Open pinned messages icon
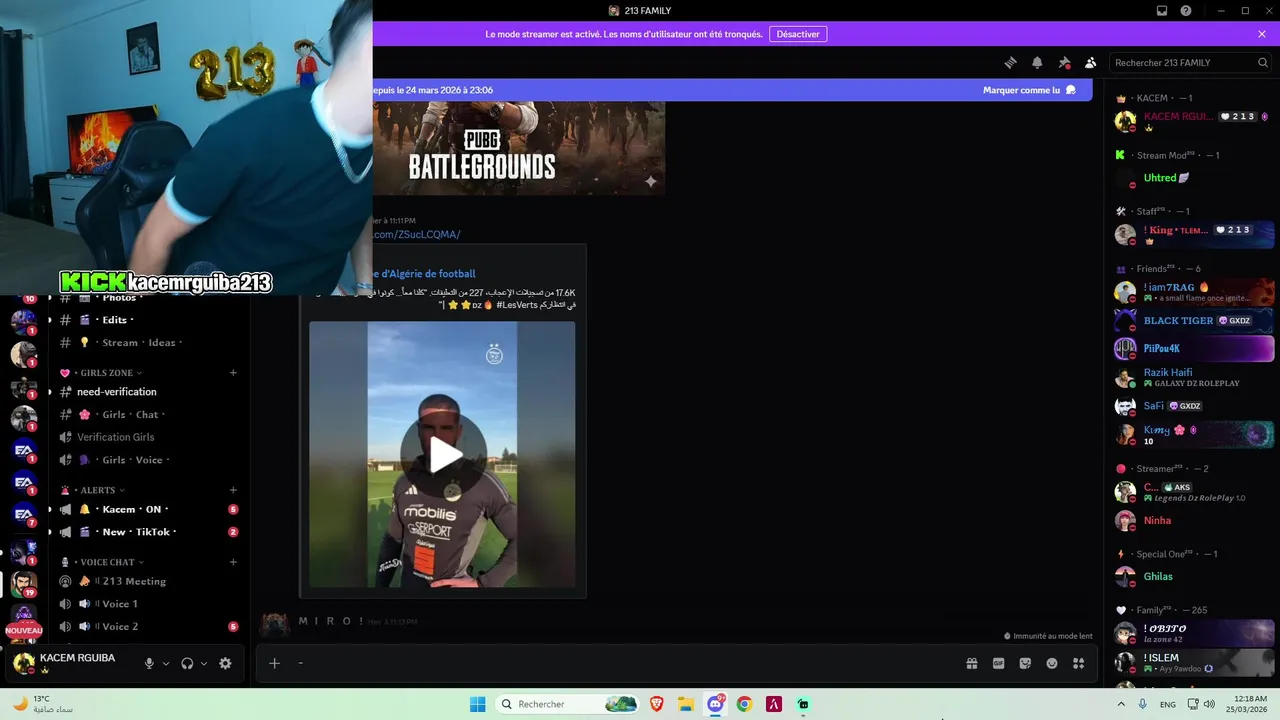The image size is (1280, 720). tap(1064, 62)
